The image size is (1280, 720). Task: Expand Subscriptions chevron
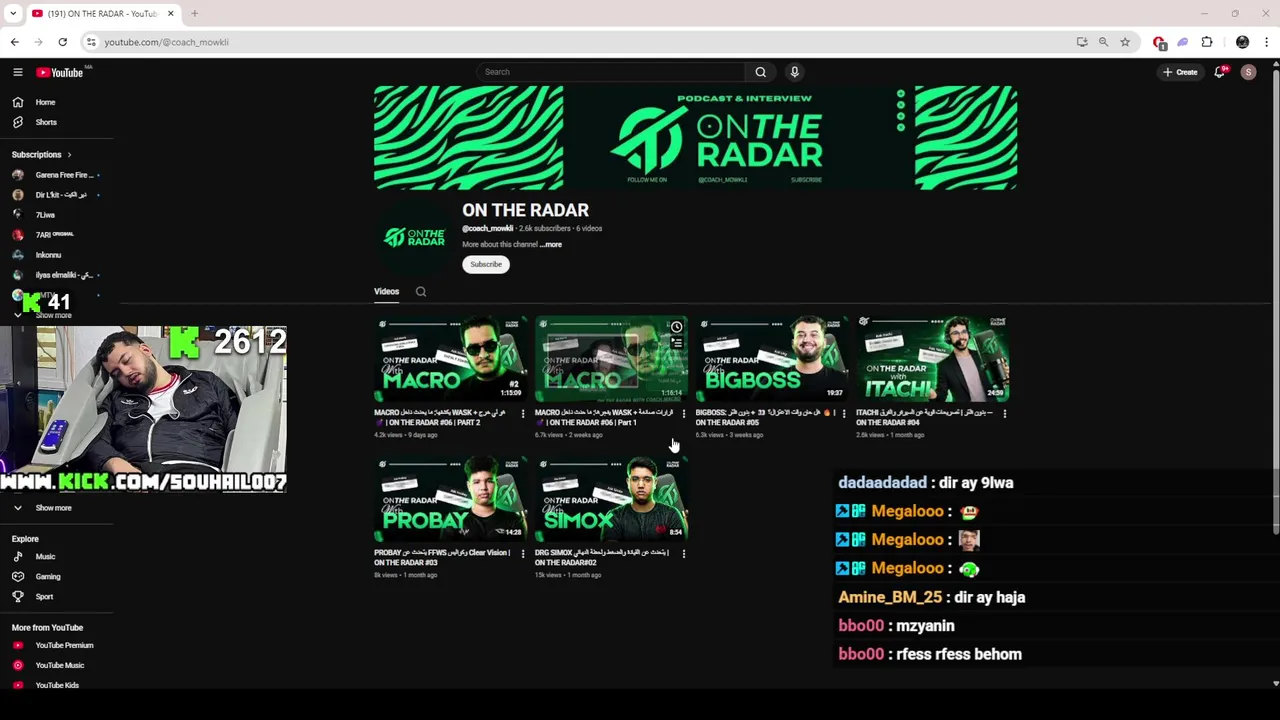point(69,155)
